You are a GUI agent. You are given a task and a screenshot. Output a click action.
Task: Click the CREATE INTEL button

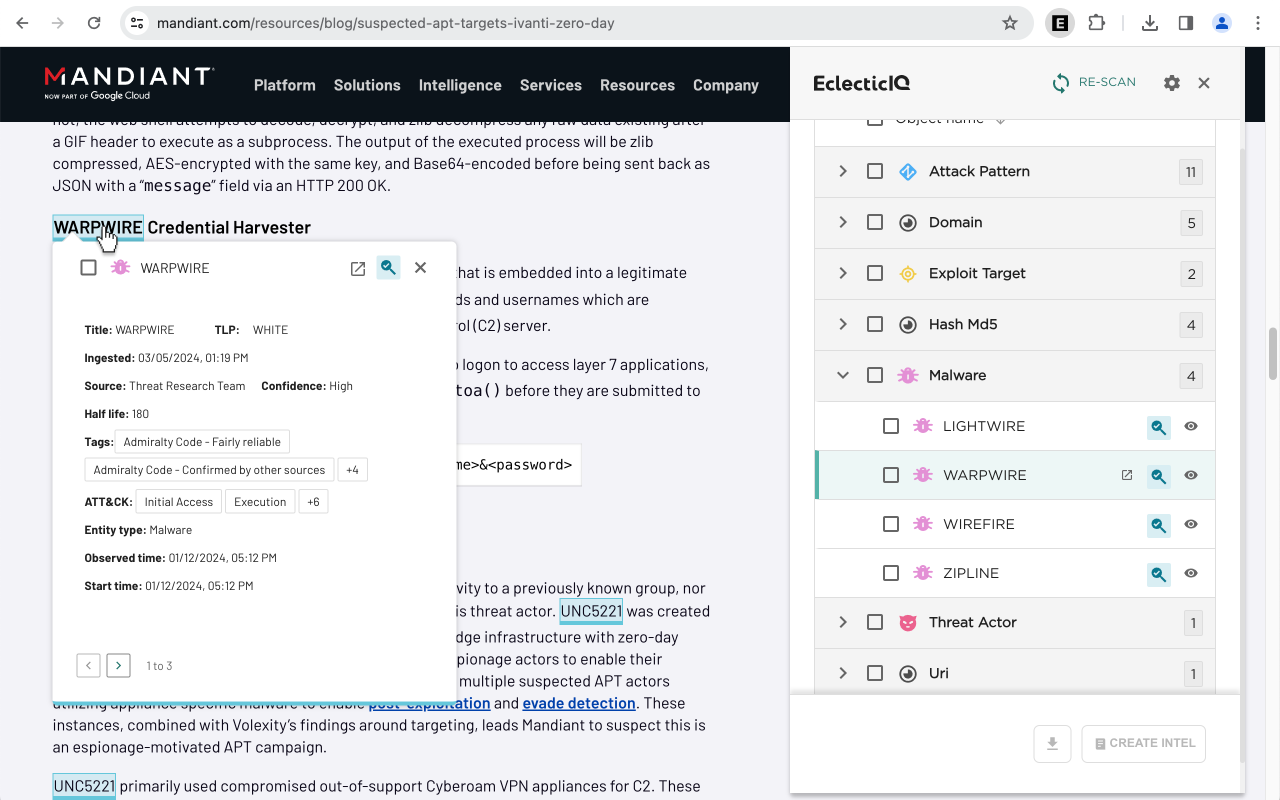pos(1144,744)
